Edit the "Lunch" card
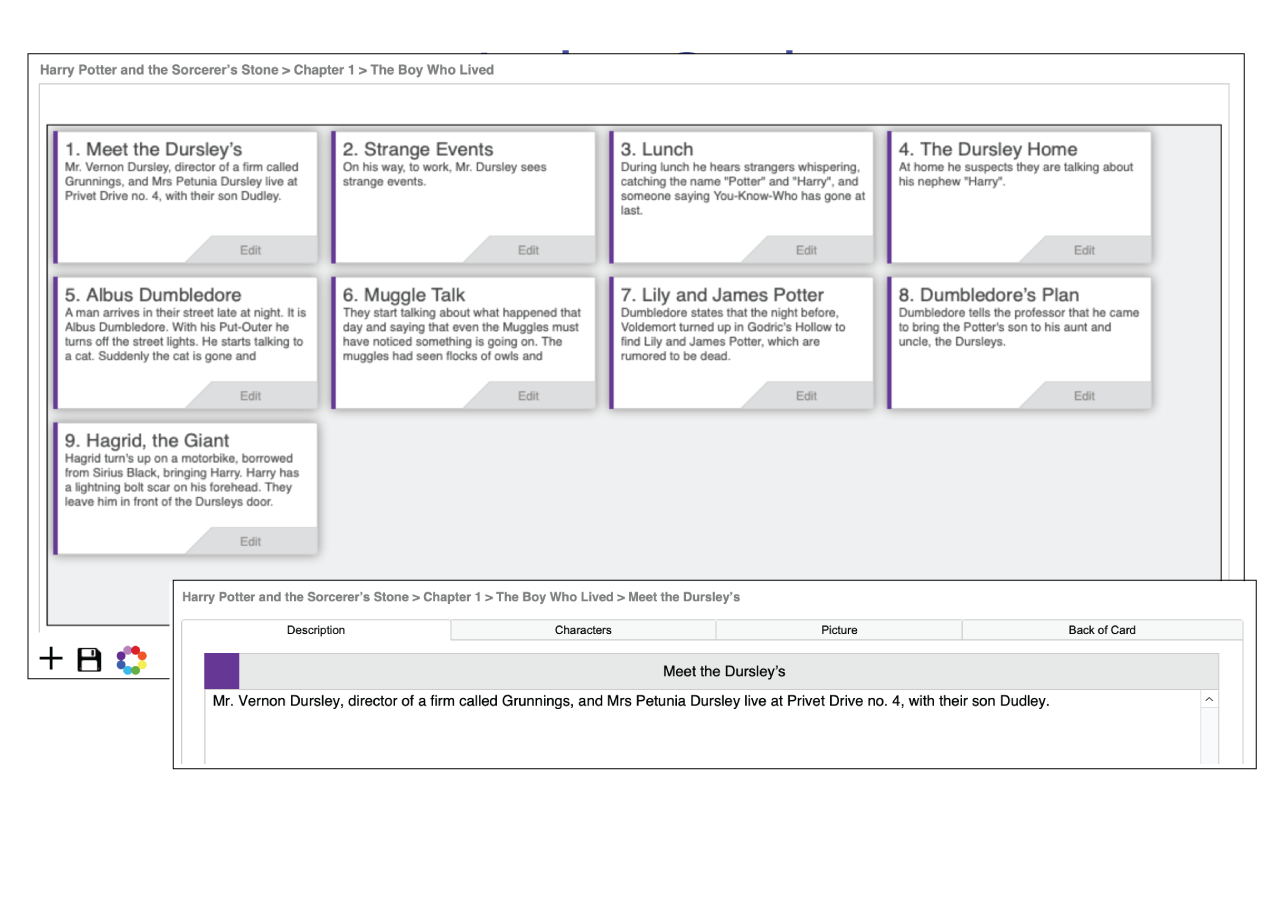 pyautogui.click(x=806, y=250)
